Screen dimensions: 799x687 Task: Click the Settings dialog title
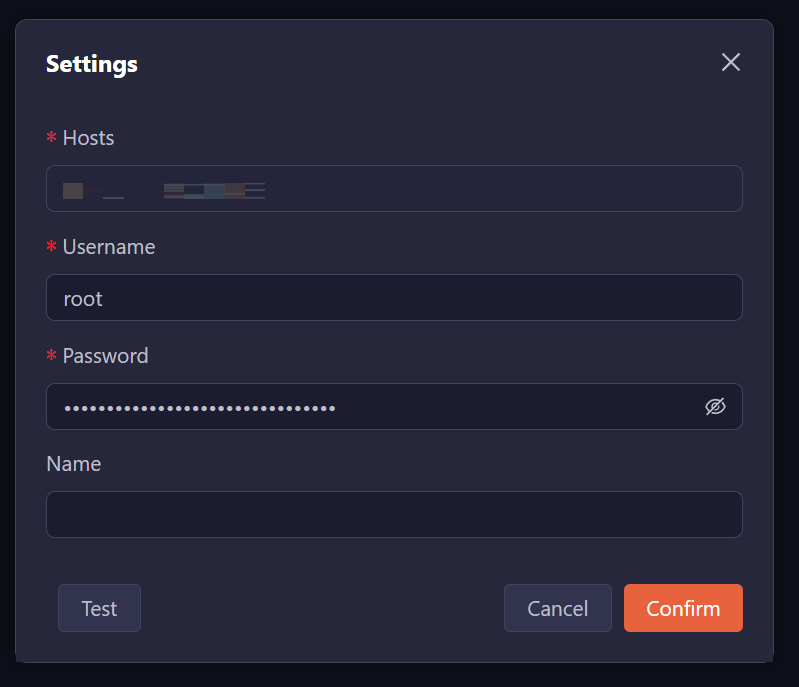tap(92, 64)
